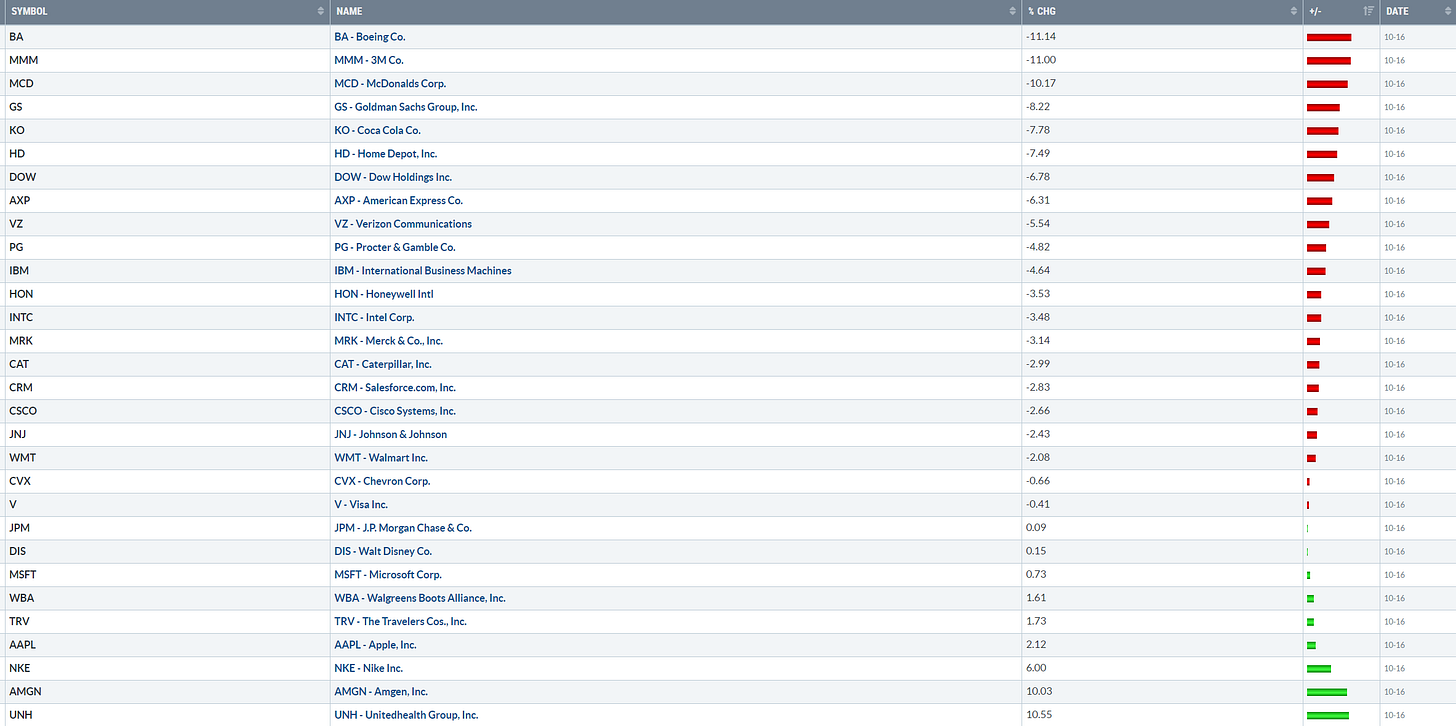Image resolution: width=1456 pixels, height=726 pixels.
Task: Open PG - Procter & Gamble Co. link
Action: point(394,247)
